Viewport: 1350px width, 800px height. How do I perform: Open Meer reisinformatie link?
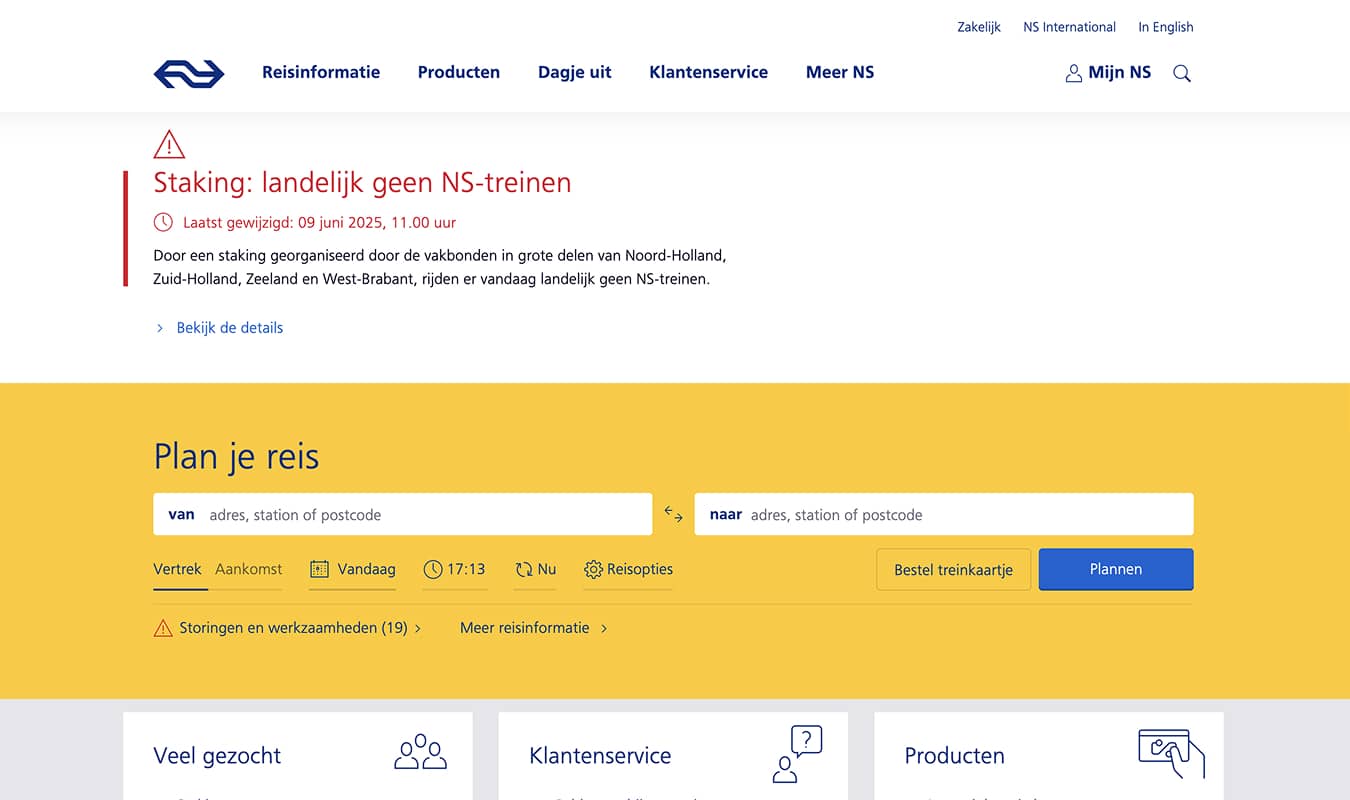pos(525,628)
